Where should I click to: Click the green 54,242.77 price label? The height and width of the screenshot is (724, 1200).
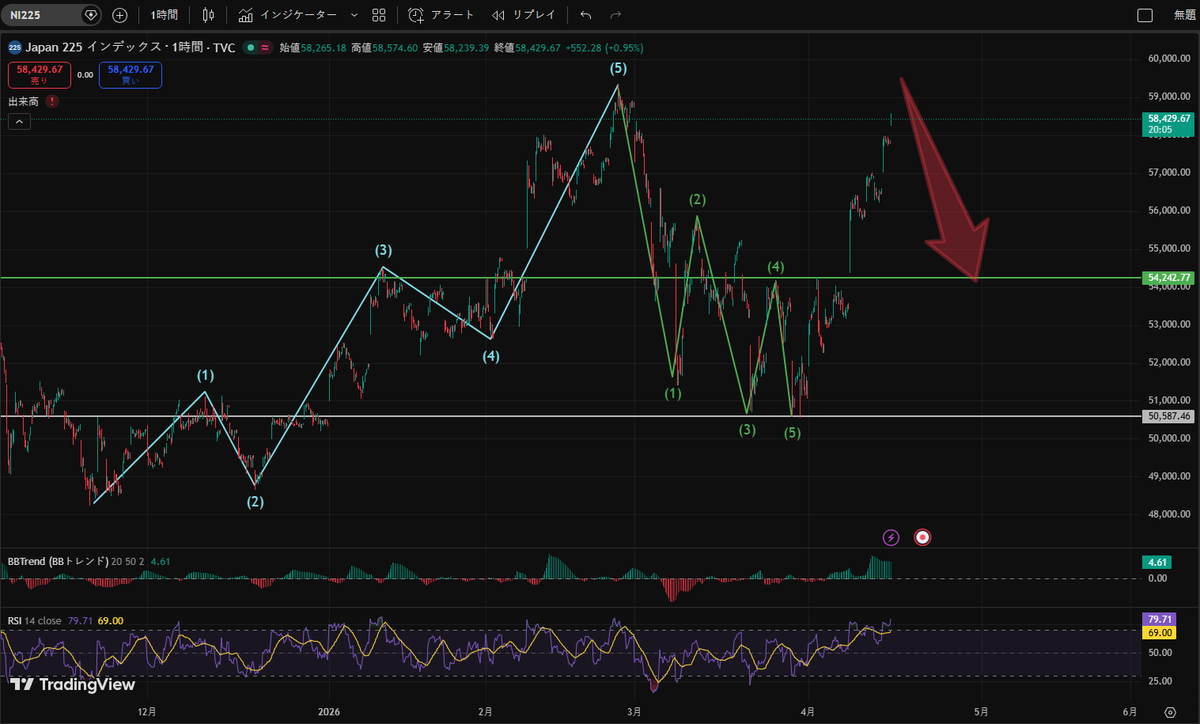click(1167, 277)
